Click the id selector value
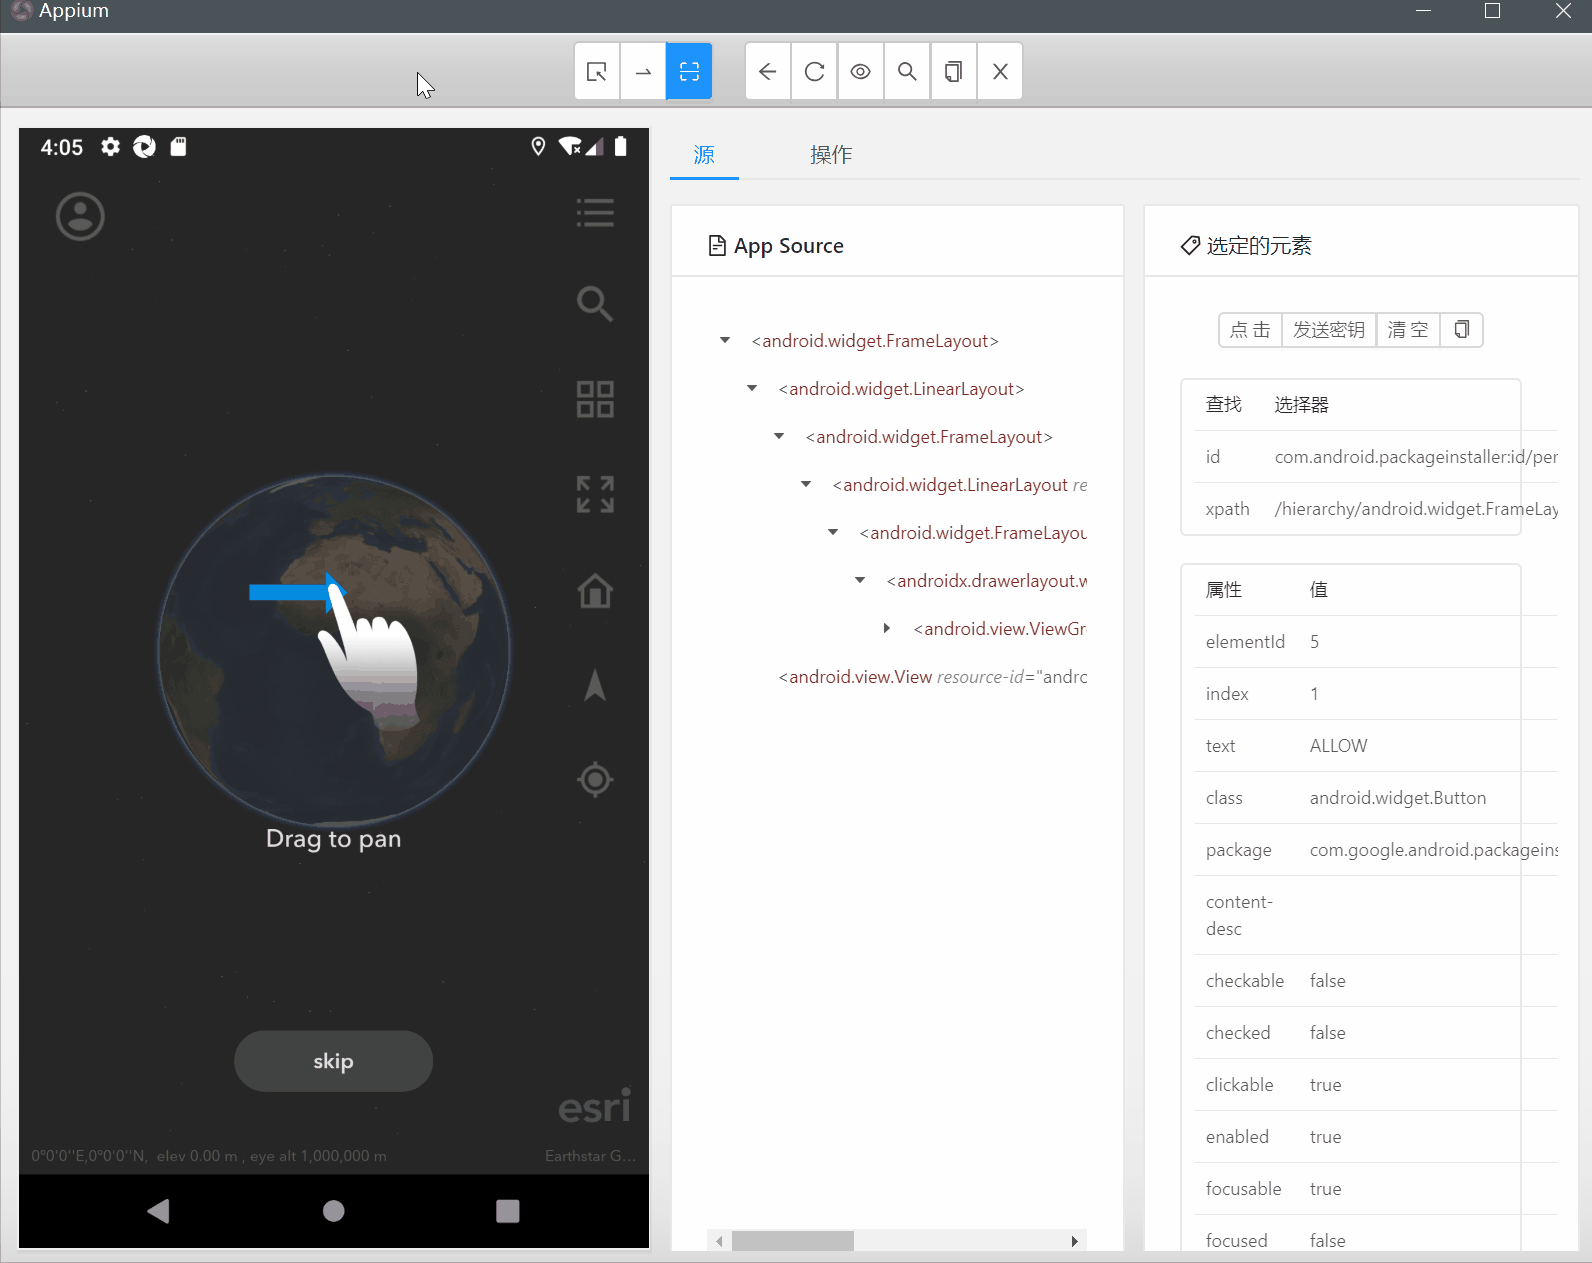 pos(1416,457)
